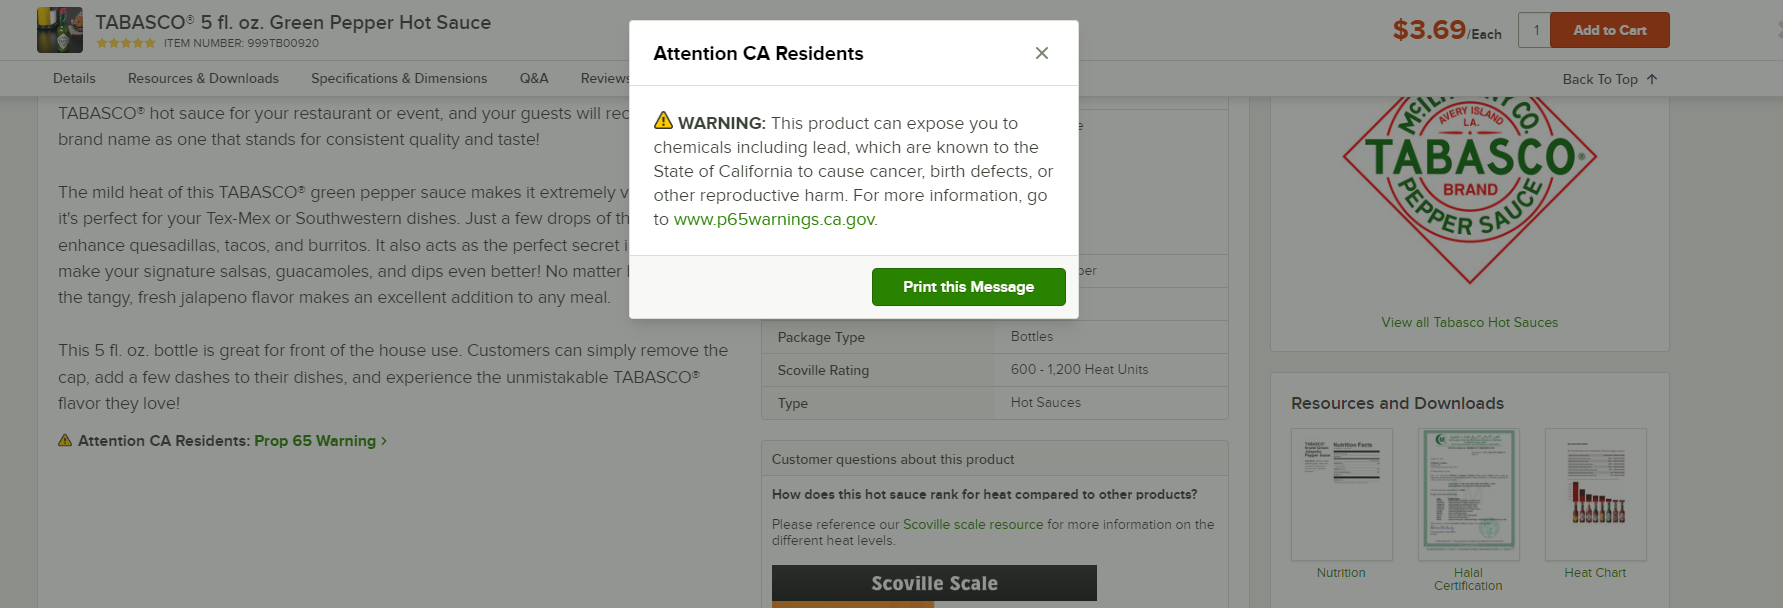1783x608 pixels.
Task: Open the Resources & Downloads tab
Action: pos(203,78)
